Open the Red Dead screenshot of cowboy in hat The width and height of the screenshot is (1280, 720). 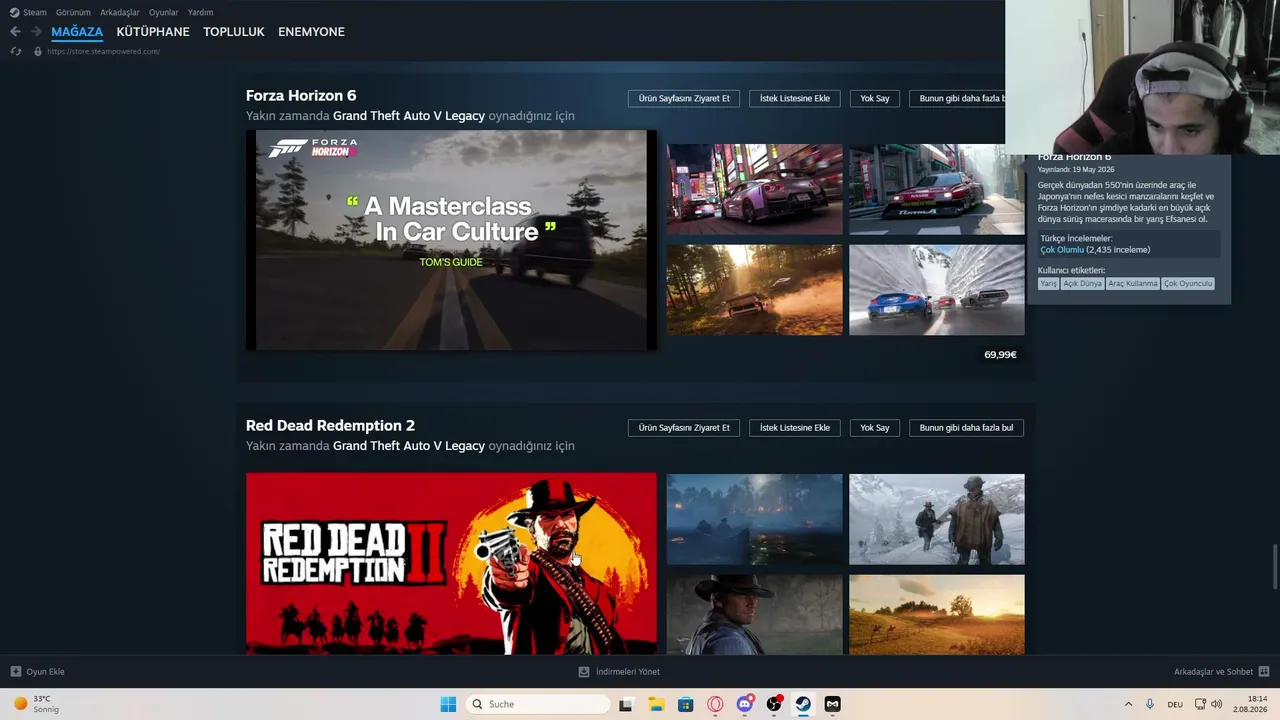(x=755, y=615)
